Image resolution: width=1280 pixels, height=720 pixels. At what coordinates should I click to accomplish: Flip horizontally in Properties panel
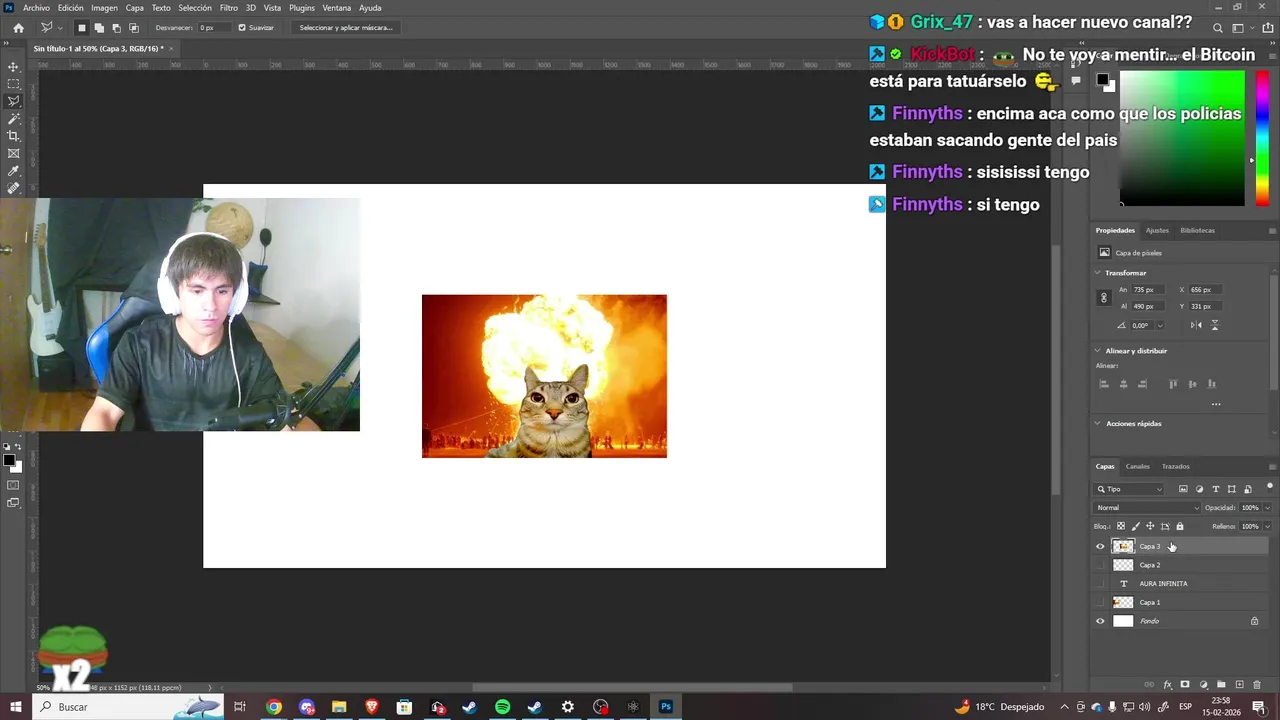point(1196,325)
